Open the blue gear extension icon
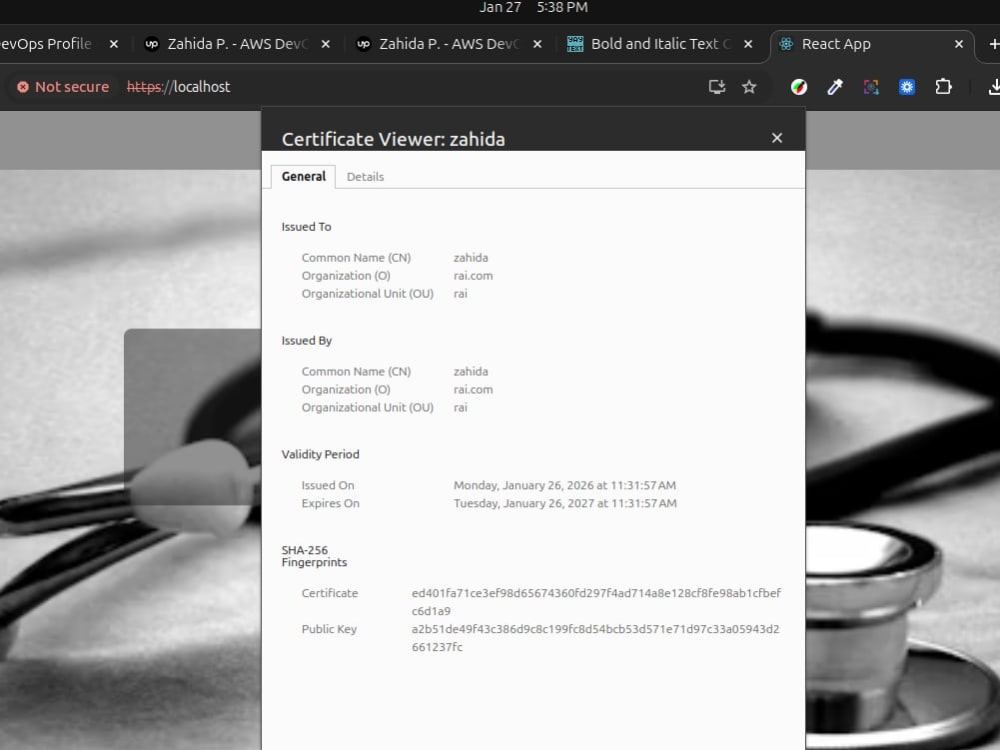1000x750 pixels. tap(907, 87)
